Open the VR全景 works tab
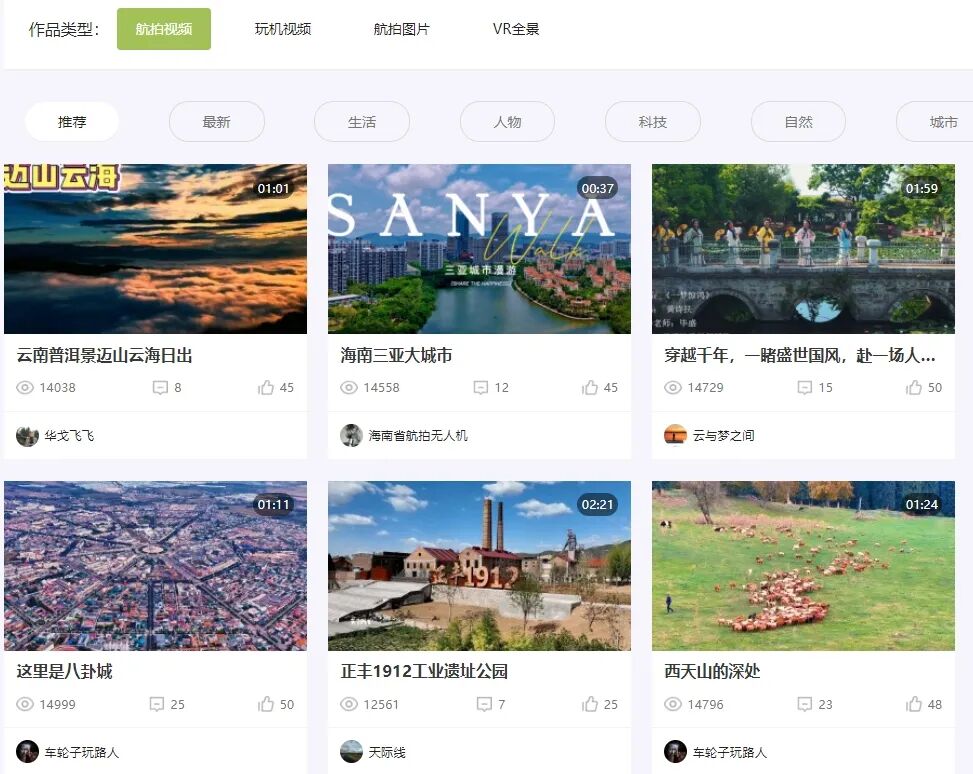 (516, 29)
